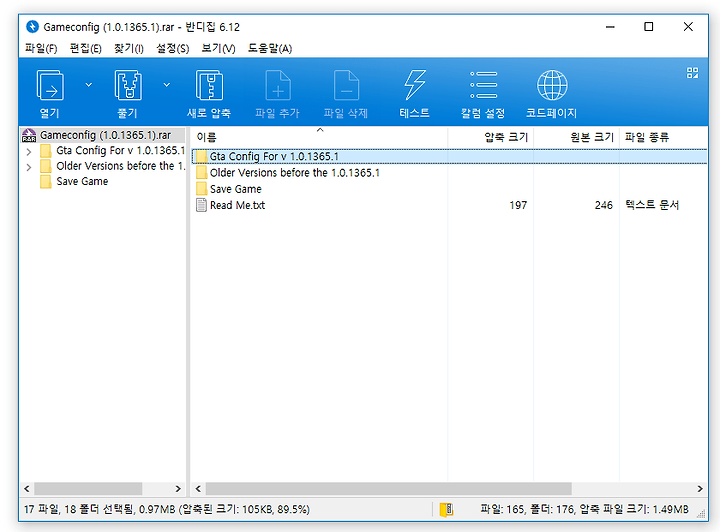Viewport: 720px width, 532px height.
Task: Click the 새로 압축 (New archive) icon
Action: point(209,85)
